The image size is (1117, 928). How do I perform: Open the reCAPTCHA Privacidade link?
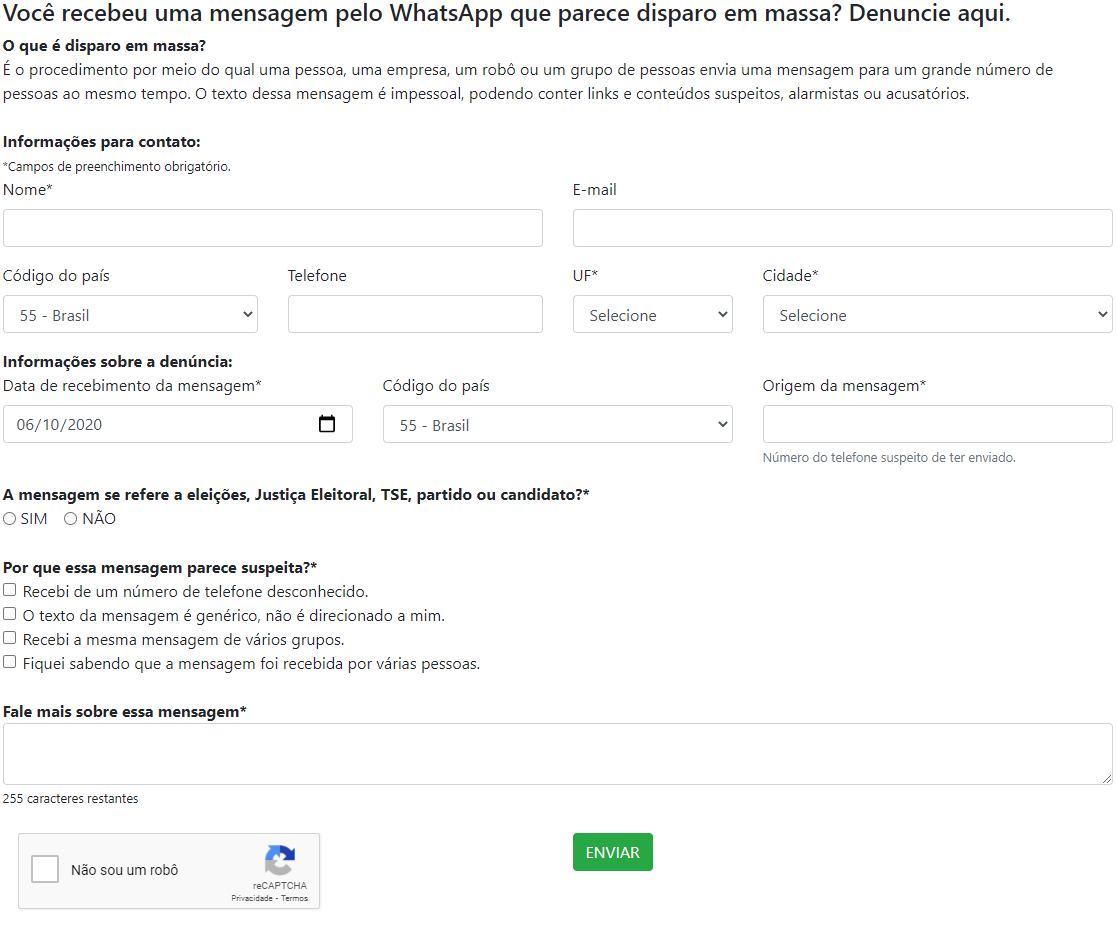click(252, 898)
